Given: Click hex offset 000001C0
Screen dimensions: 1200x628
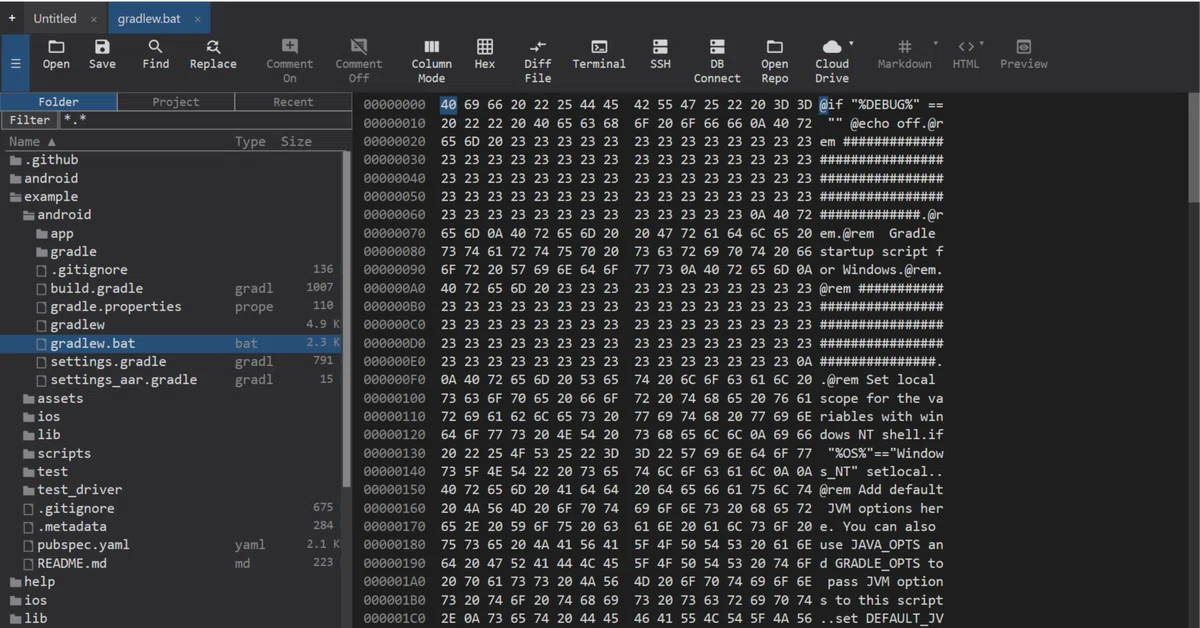Looking at the screenshot, I should [394, 618].
